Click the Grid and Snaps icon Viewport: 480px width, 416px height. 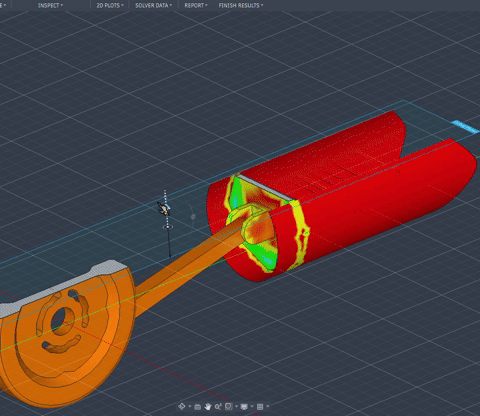[x=260, y=407]
